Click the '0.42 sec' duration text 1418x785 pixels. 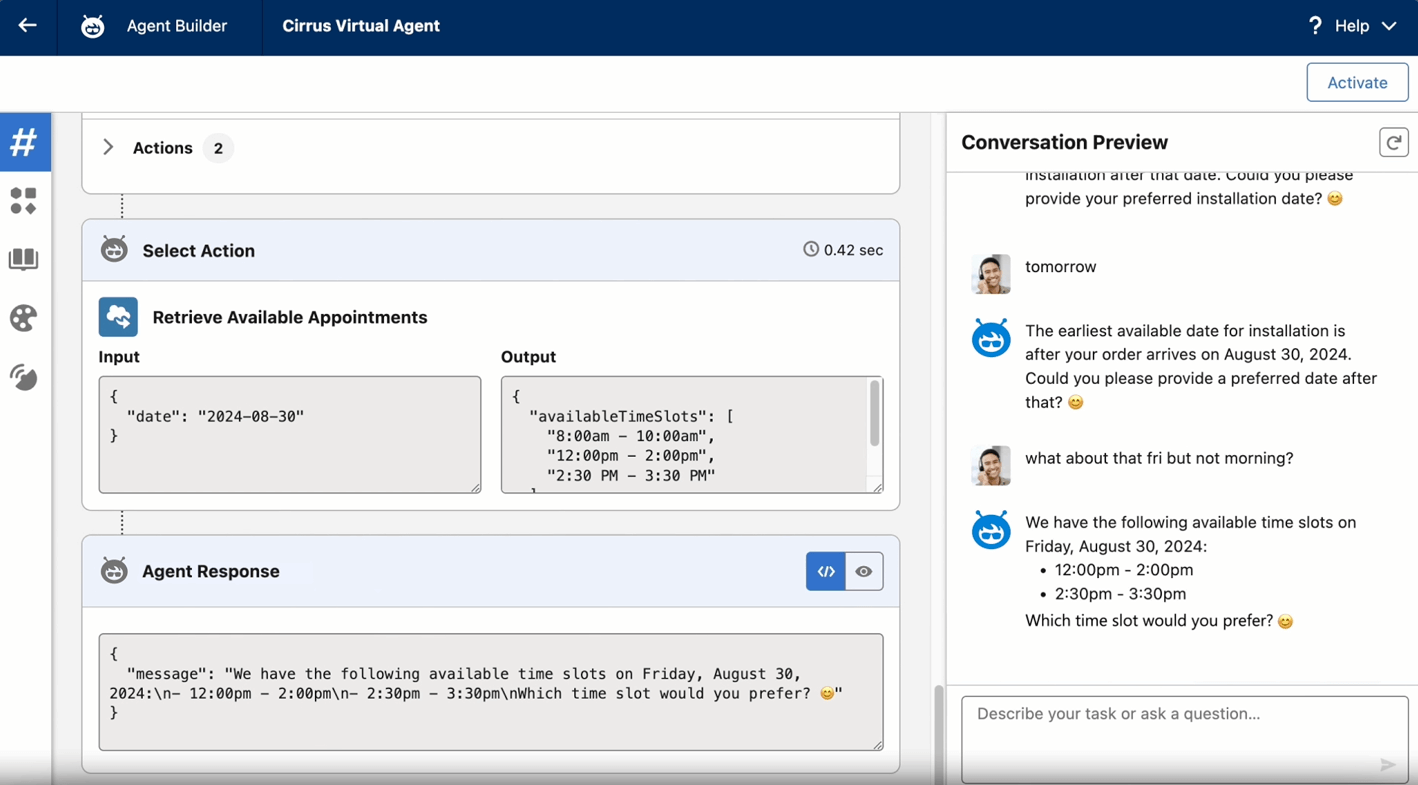click(853, 250)
